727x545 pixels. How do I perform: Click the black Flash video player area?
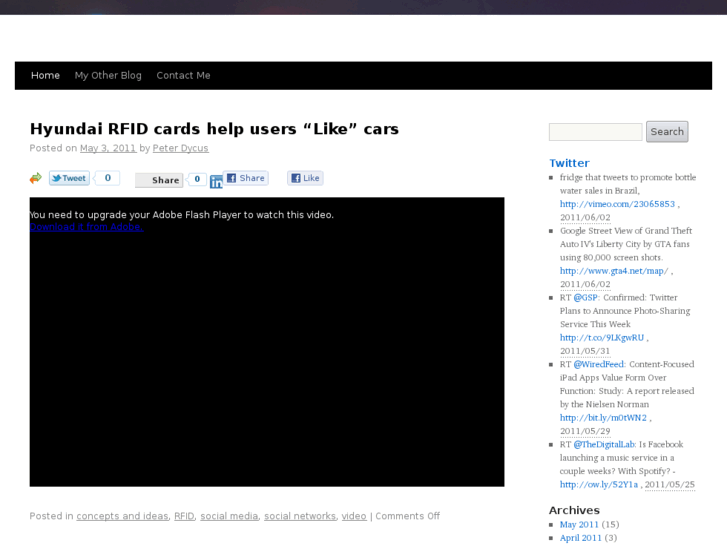(267, 342)
